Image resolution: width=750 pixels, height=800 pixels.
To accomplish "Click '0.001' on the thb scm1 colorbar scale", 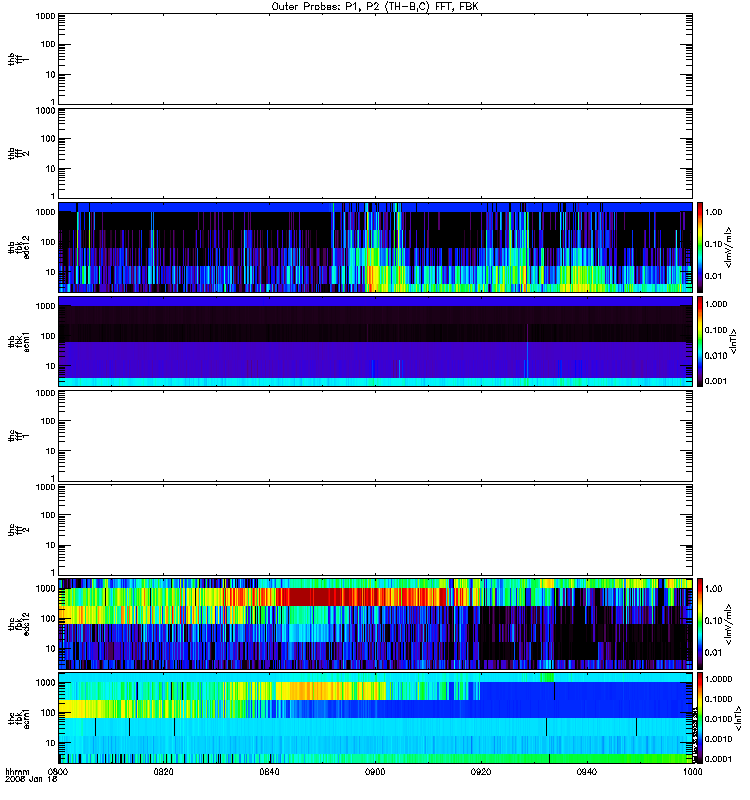I will [716, 381].
